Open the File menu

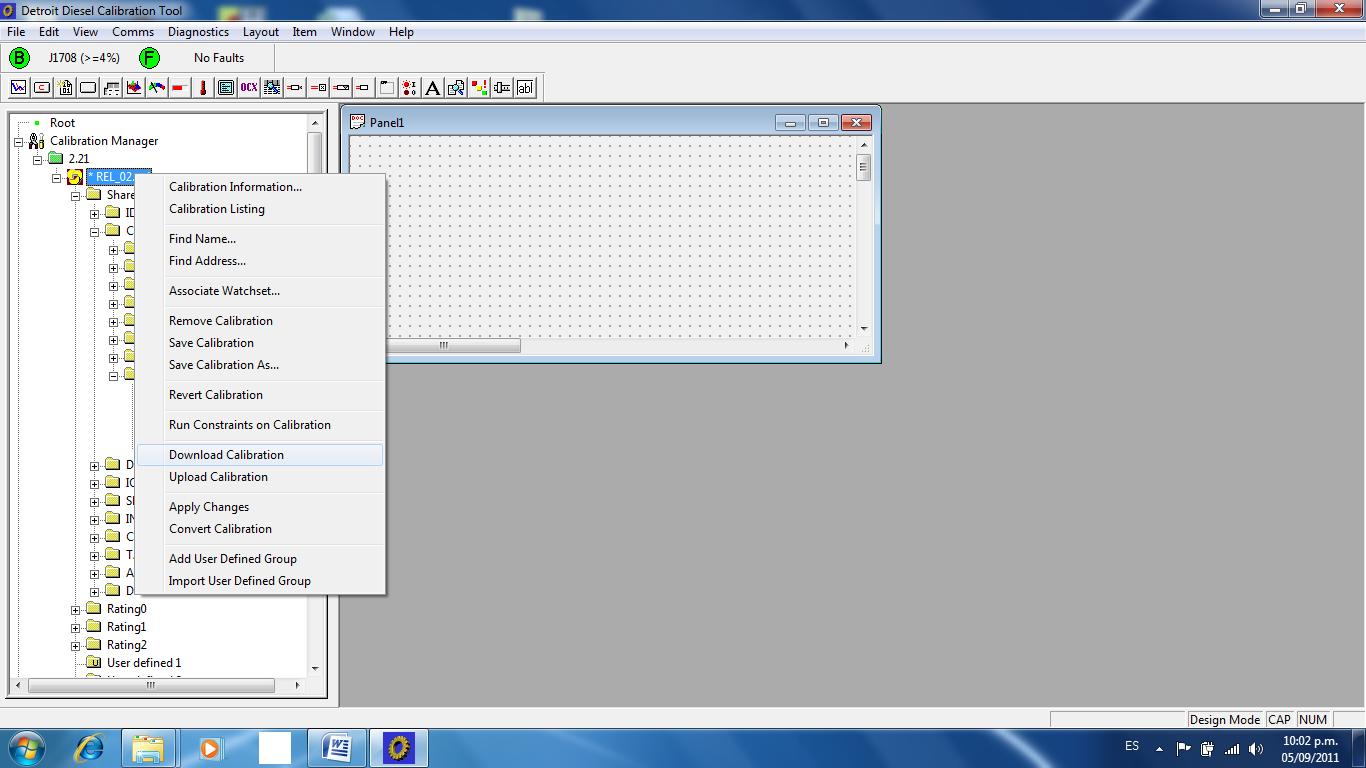16,32
